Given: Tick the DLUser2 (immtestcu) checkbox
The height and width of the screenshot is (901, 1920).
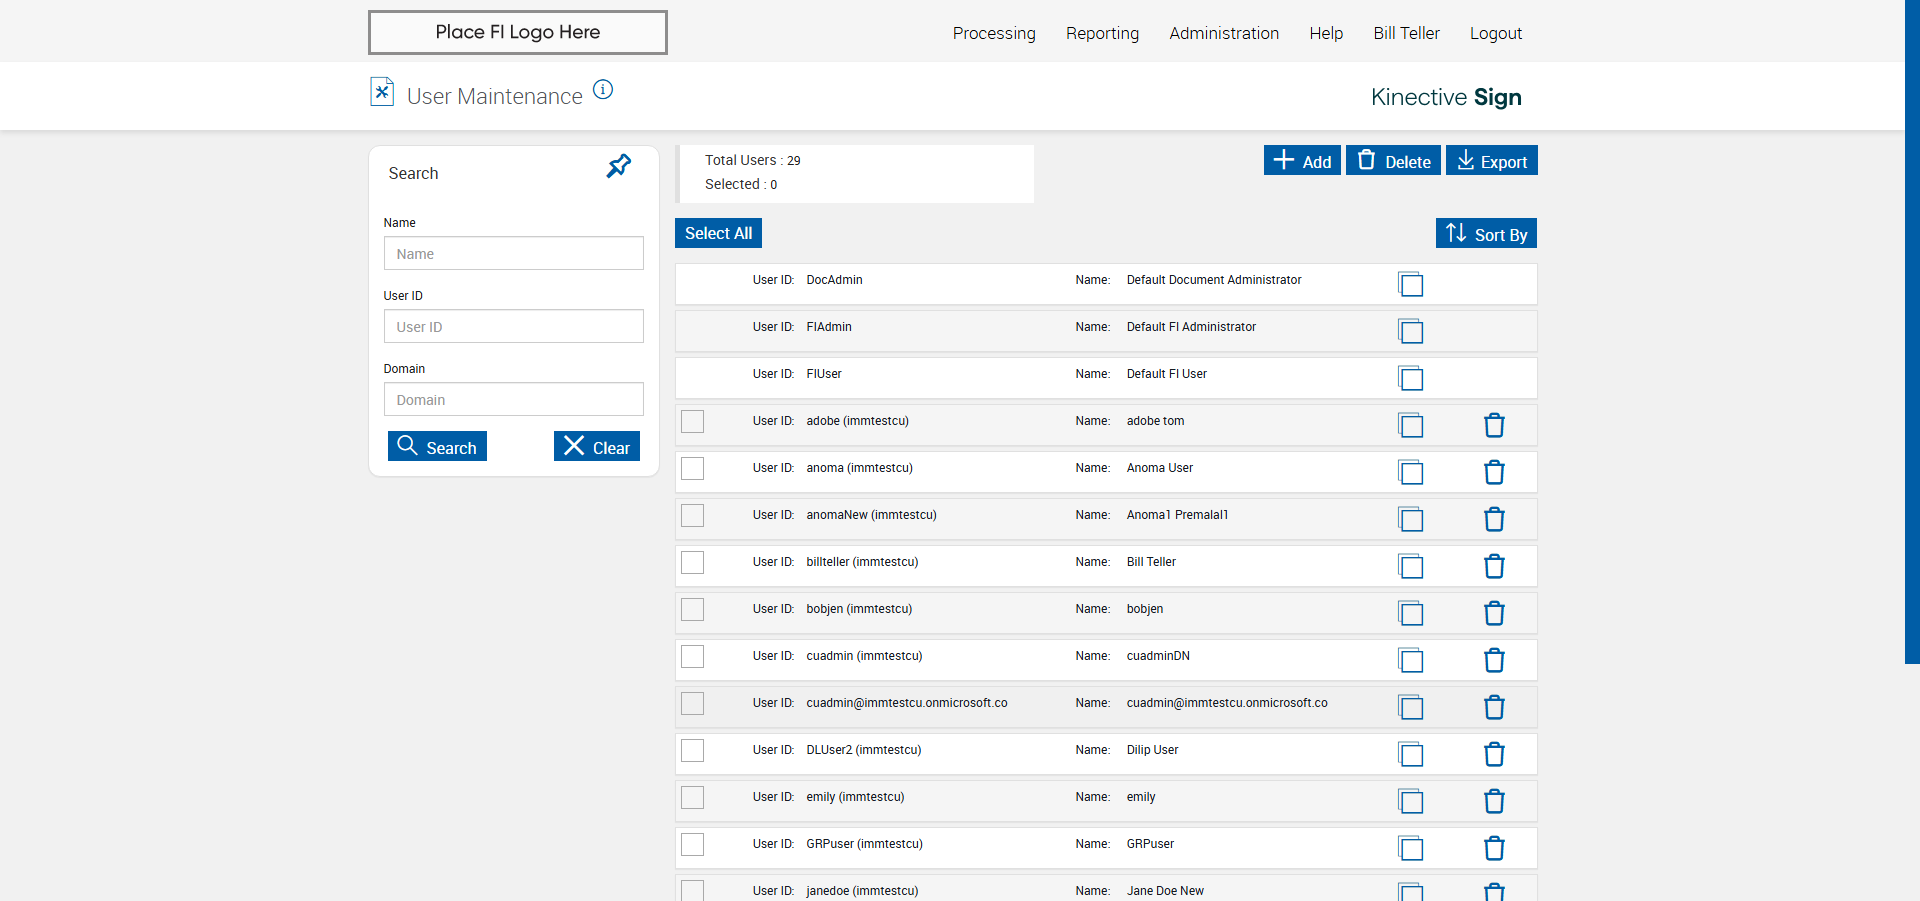Looking at the screenshot, I should tap(692, 751).
